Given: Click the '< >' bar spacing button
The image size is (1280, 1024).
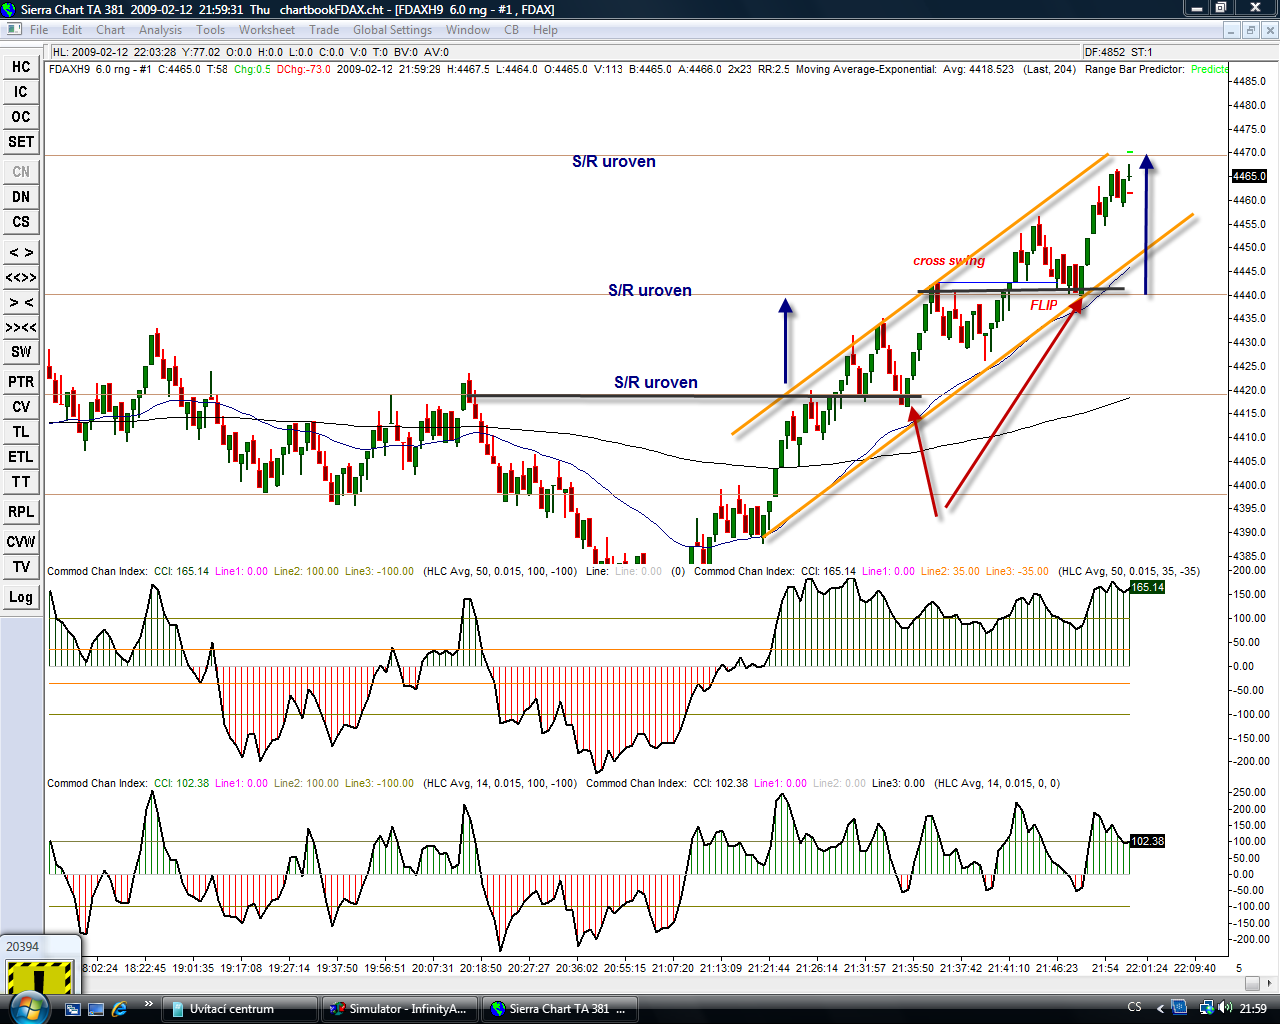Looking at the screenshot, I should [21, 252].
